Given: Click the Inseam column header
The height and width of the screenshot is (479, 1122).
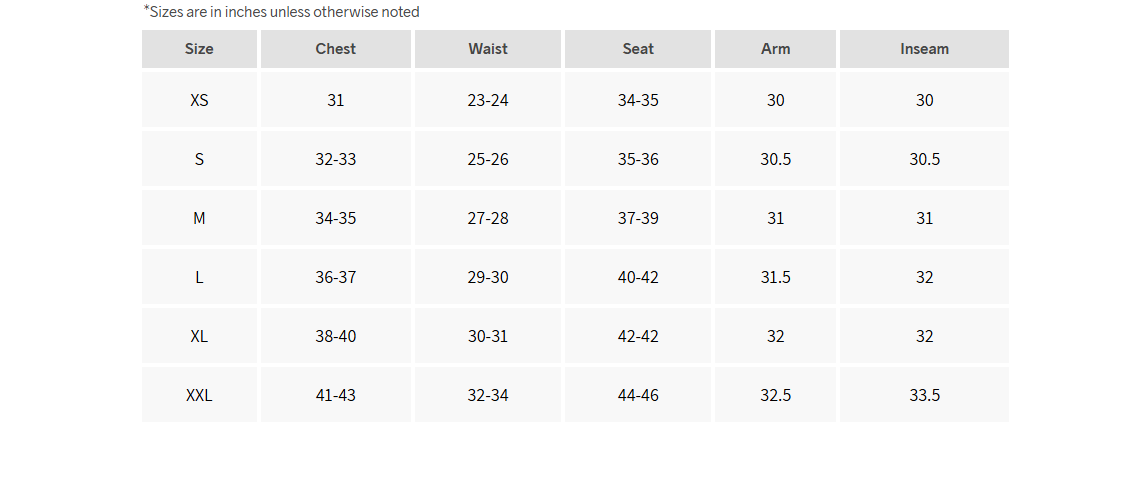Looking at the screenshot, I should (x=925, y=49).
